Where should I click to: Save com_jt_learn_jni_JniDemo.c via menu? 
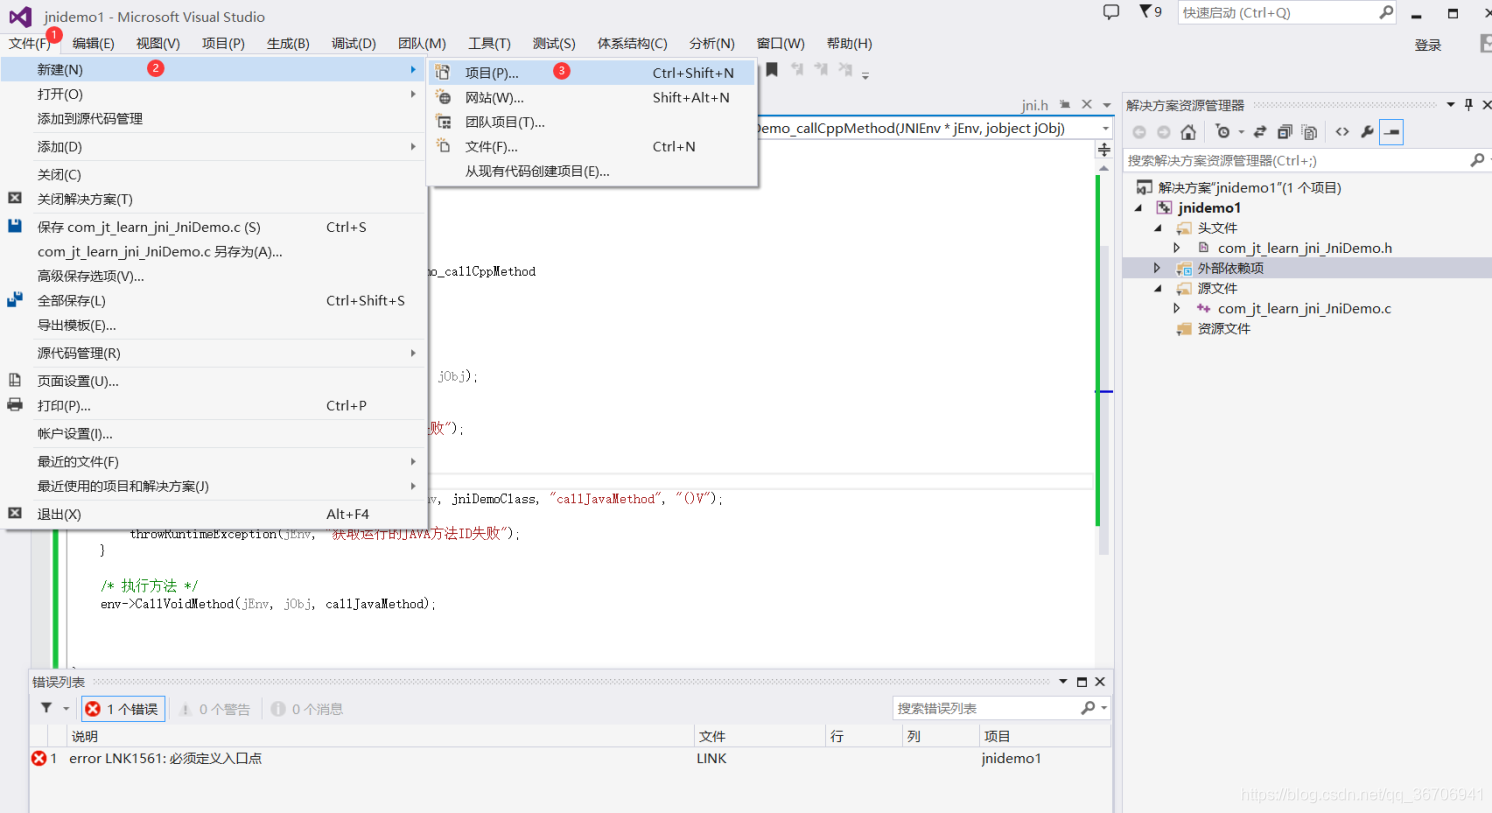214,227
